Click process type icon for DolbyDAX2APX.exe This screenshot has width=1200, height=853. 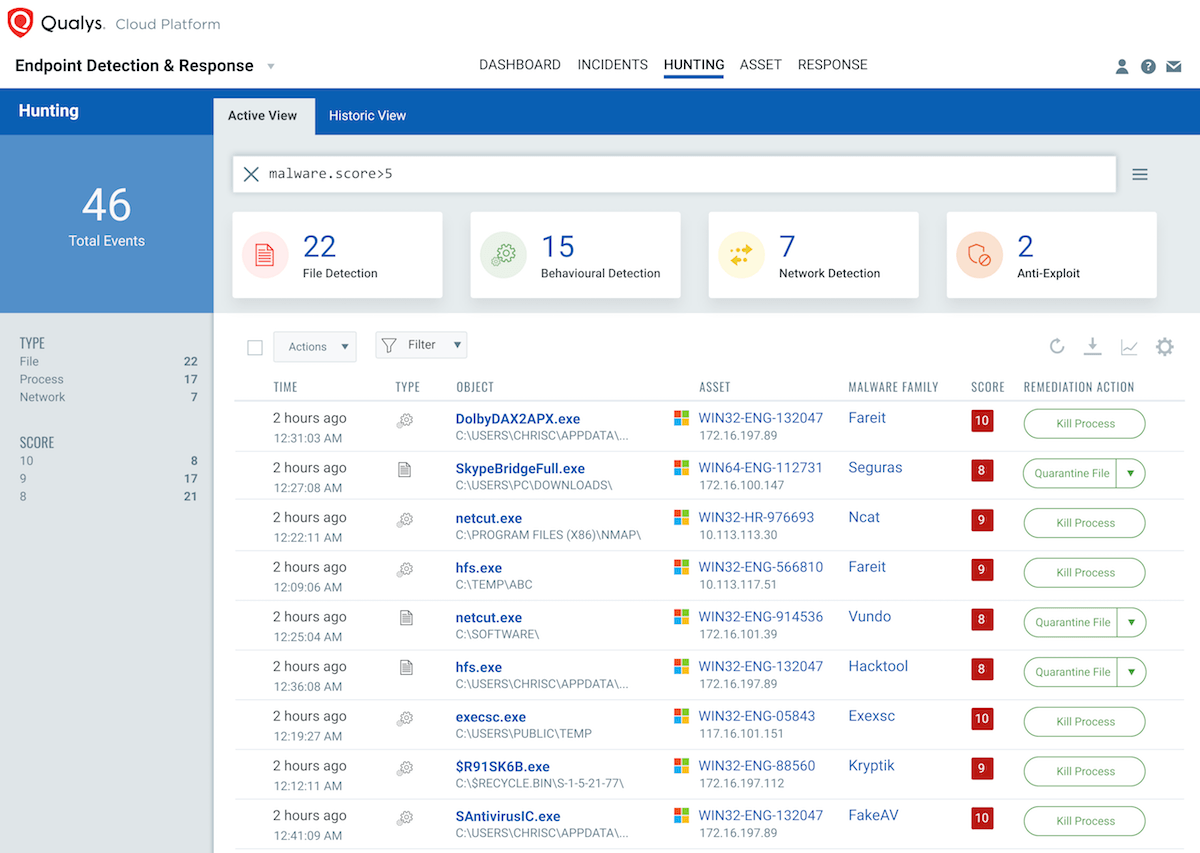[405, 421]
